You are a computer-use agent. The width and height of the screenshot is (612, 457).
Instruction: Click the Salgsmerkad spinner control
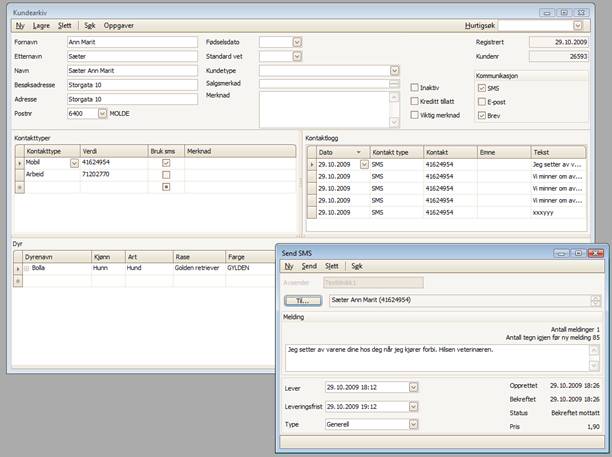(x=395, y=84)
